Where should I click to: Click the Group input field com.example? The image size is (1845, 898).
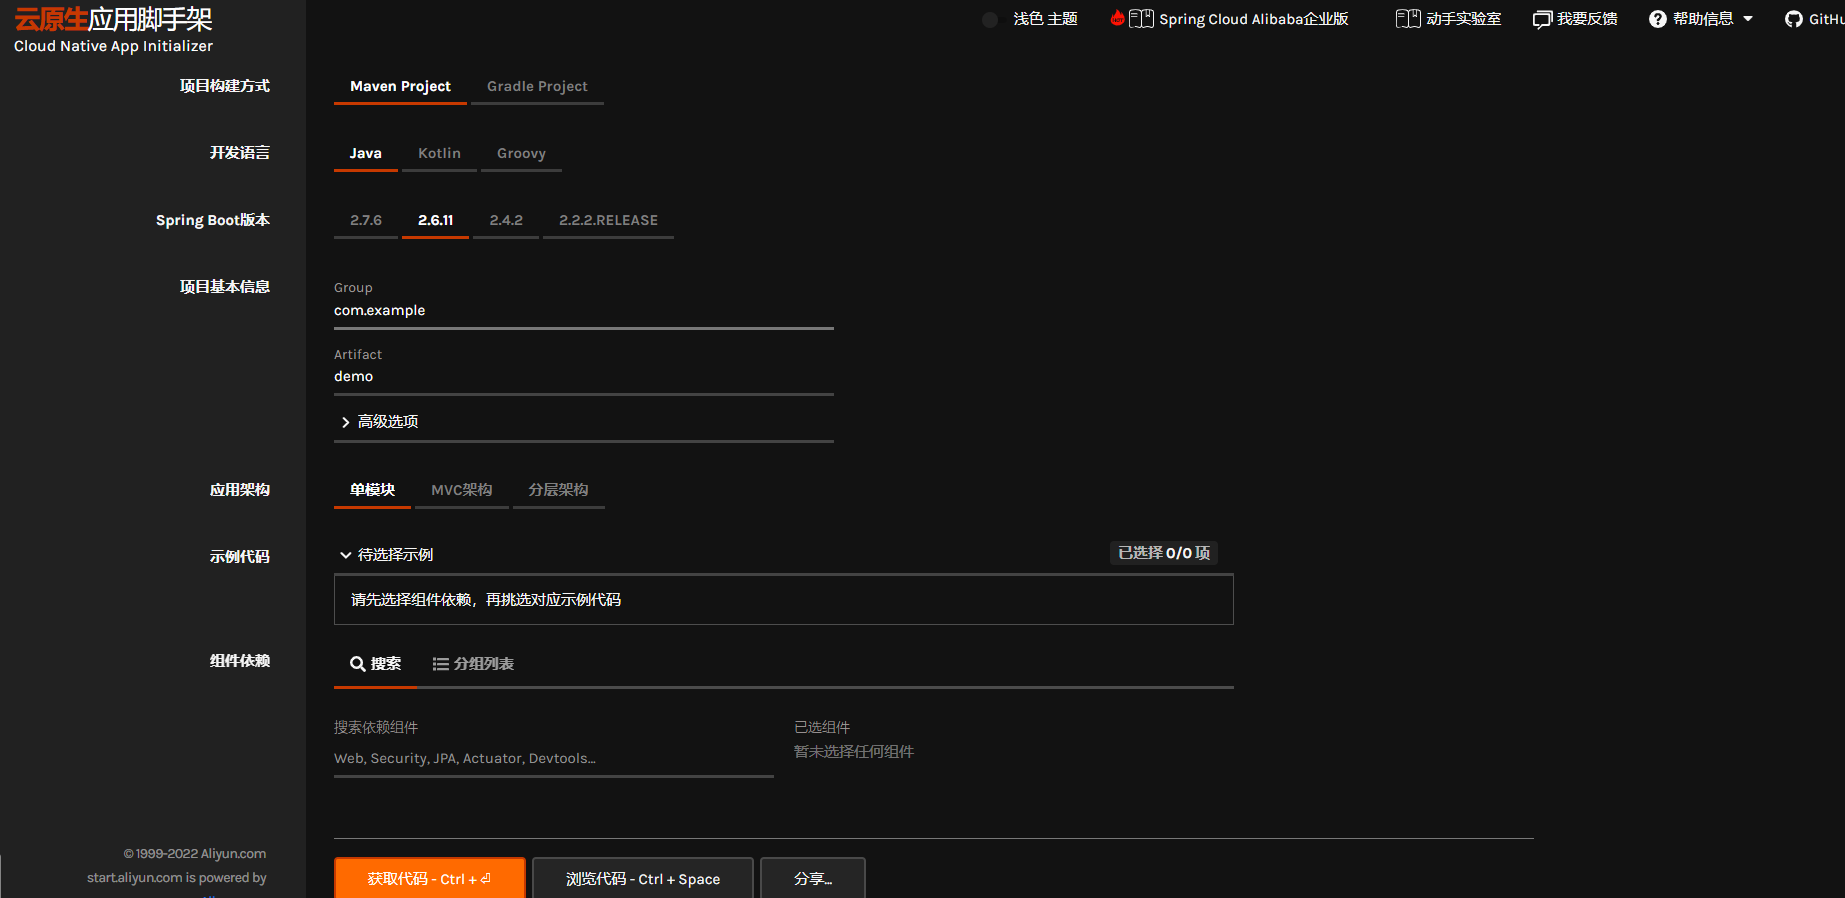[584, 311]
